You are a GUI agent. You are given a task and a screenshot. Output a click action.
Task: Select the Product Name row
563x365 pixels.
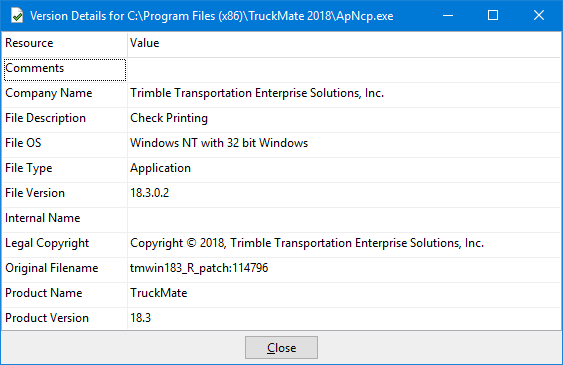281,293
